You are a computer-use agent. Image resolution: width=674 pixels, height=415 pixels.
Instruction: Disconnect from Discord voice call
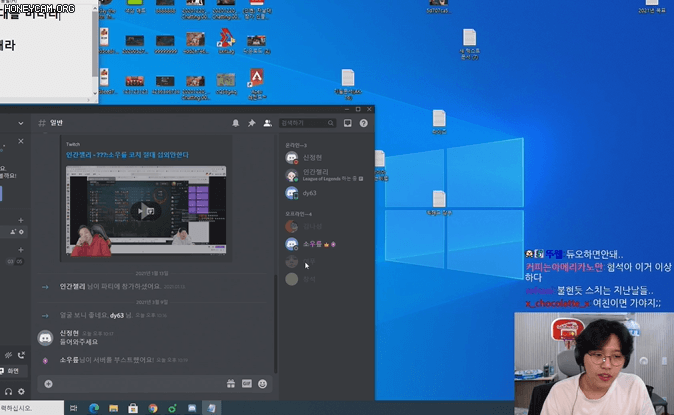pos(21,355)
